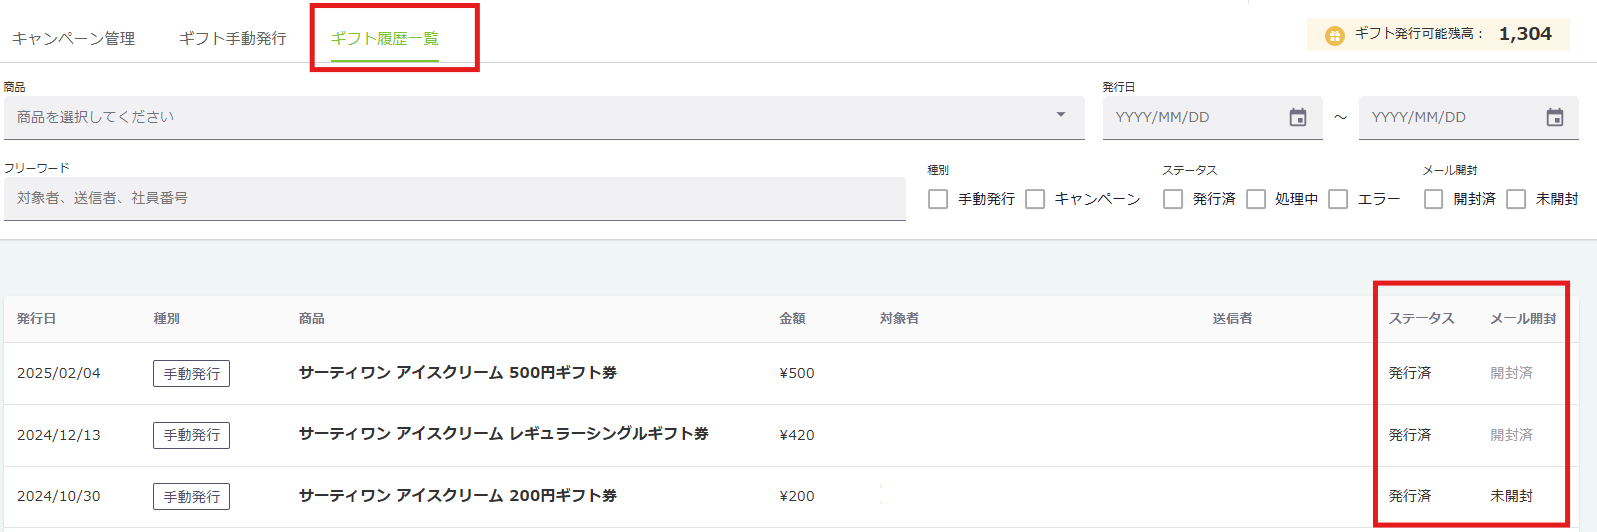Check the キャンペーン type checkbox

pos(1035,199)
